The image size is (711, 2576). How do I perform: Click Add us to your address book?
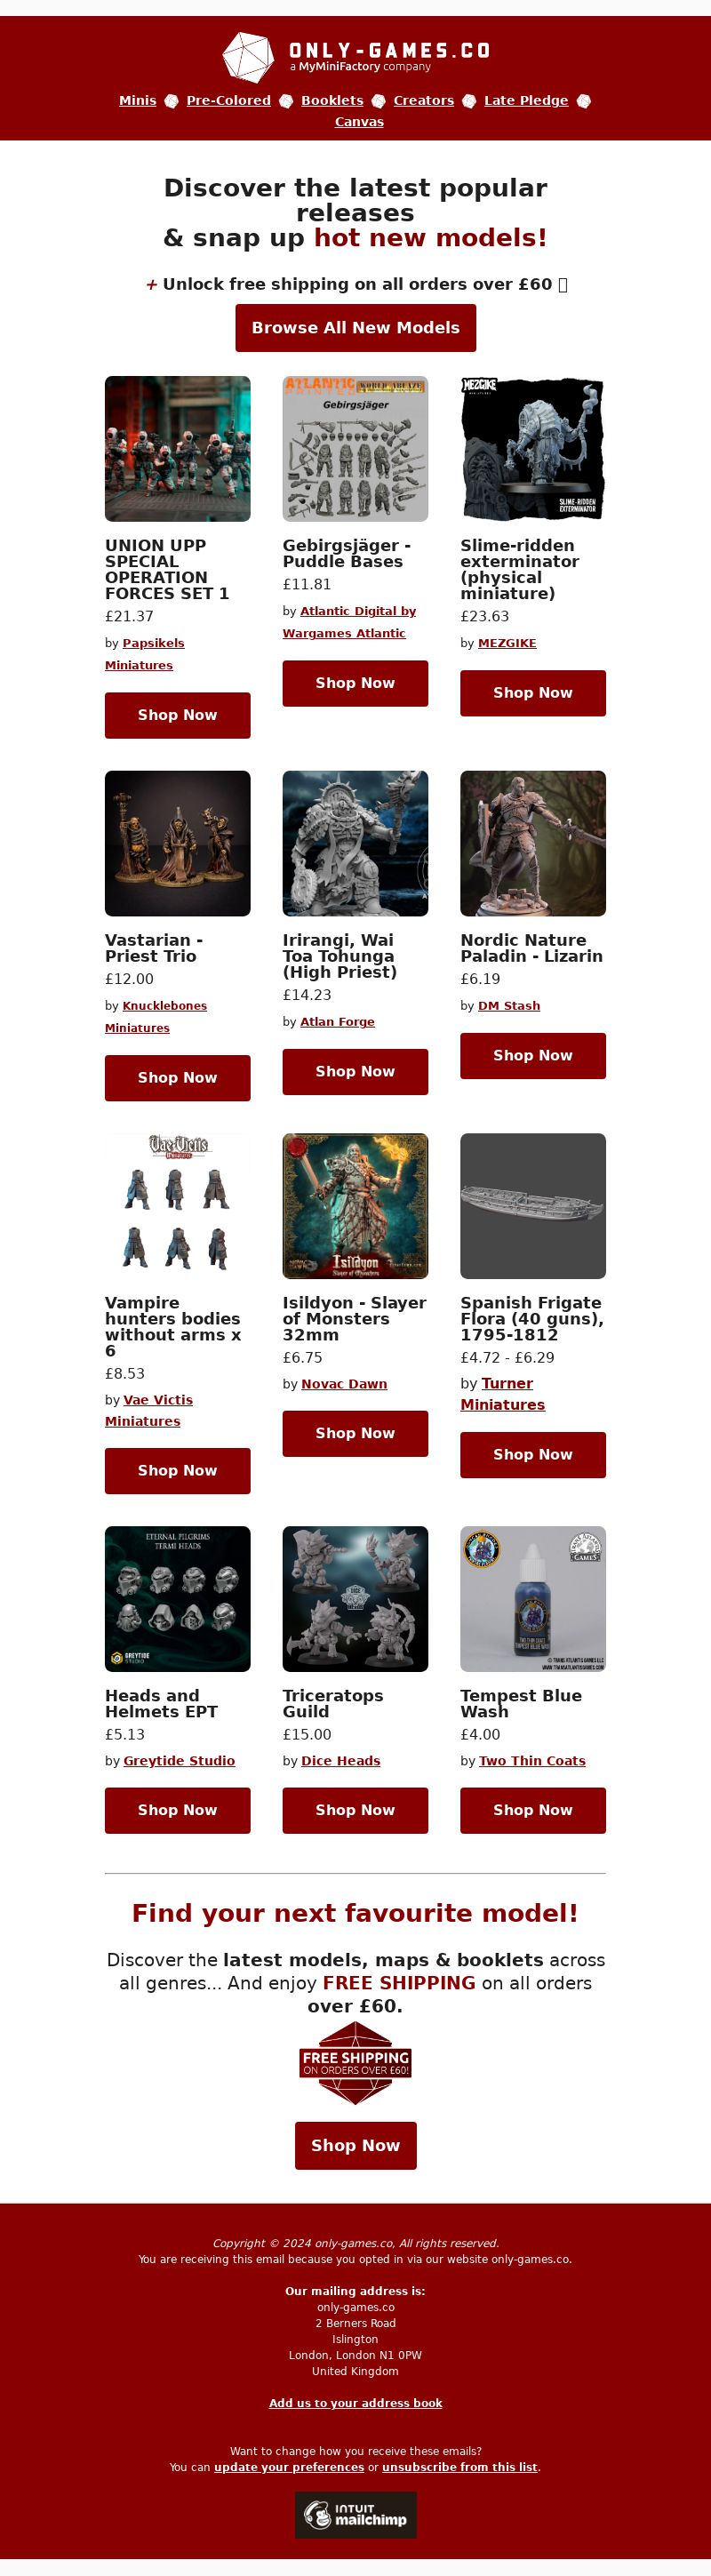[x=355, y=2402]
